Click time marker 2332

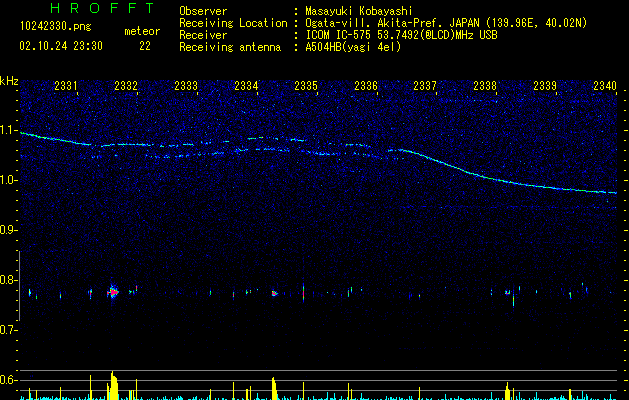click(126, 86)
